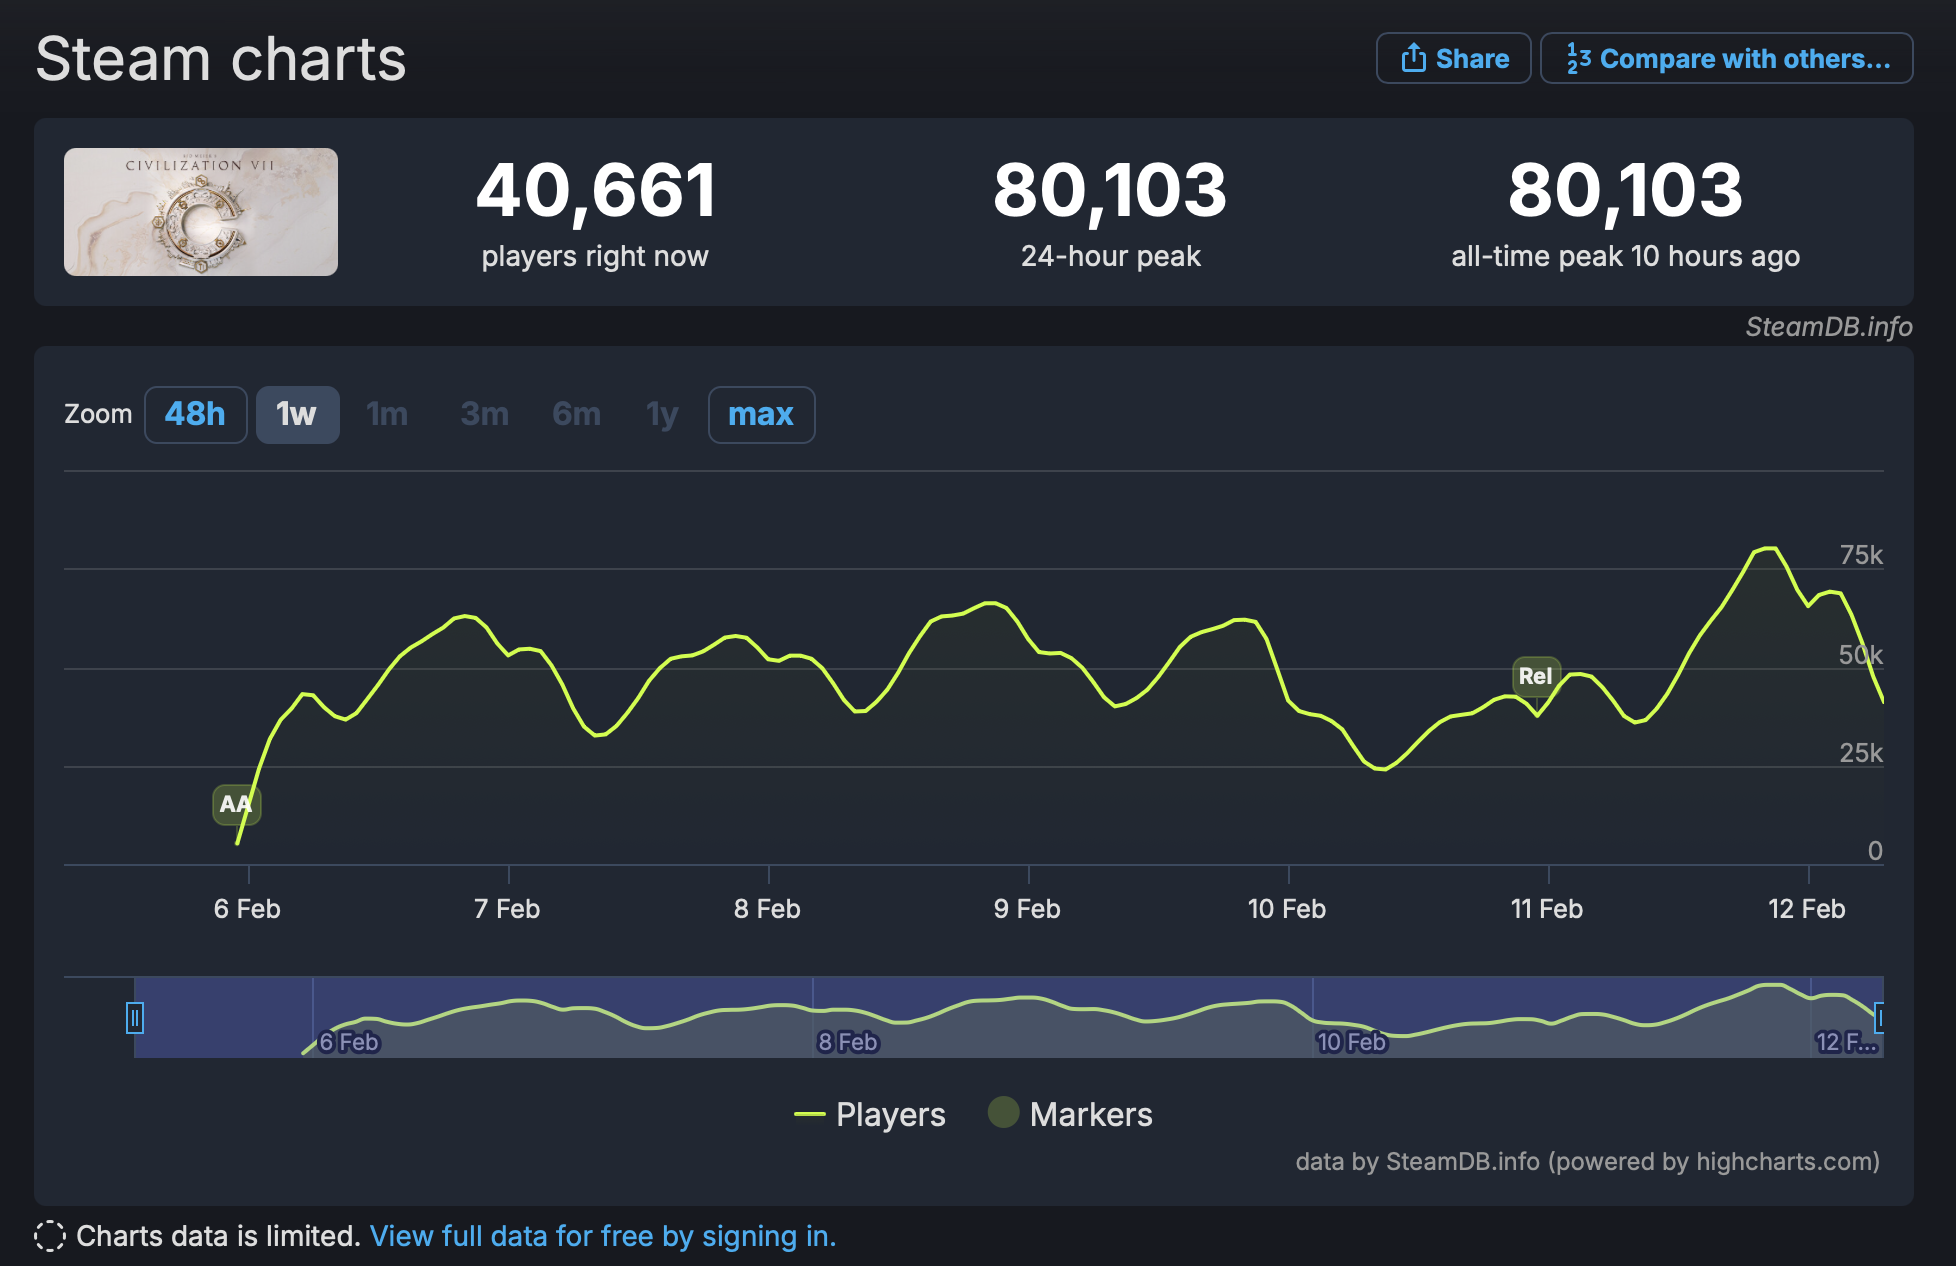The height and width of the screenshot is (1266, 1956).
Task: Open Compare with others
Action: 1727,58
